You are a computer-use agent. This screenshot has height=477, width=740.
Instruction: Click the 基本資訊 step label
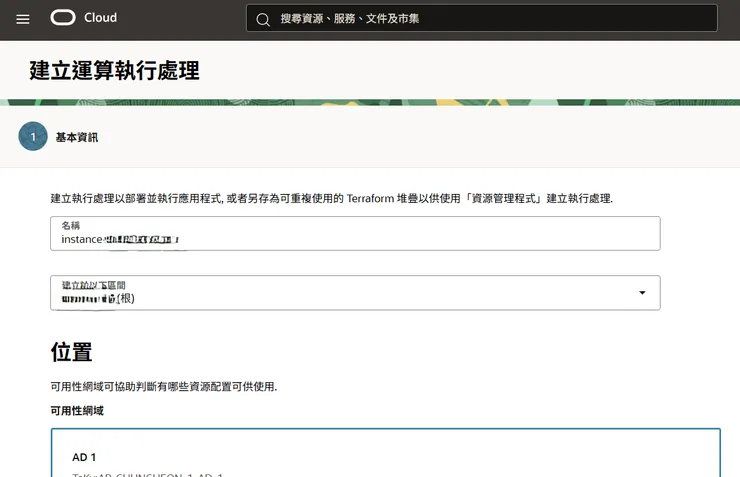pyautogui.click(x=77, y=137)
